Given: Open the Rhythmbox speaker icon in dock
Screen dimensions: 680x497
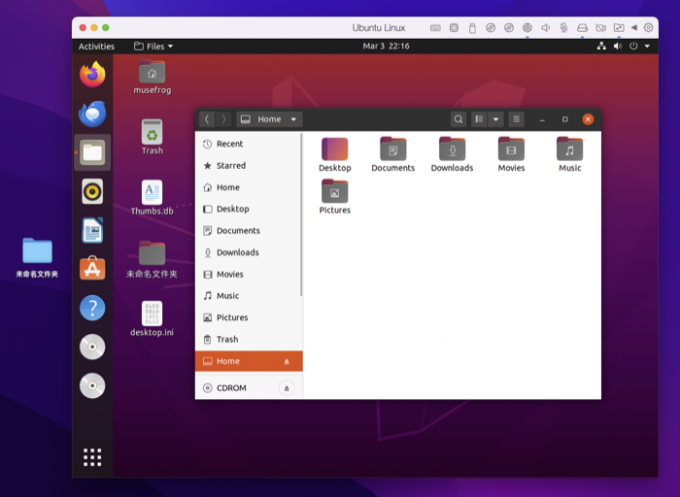Looking at the screenshot, I should click(92, 191).
